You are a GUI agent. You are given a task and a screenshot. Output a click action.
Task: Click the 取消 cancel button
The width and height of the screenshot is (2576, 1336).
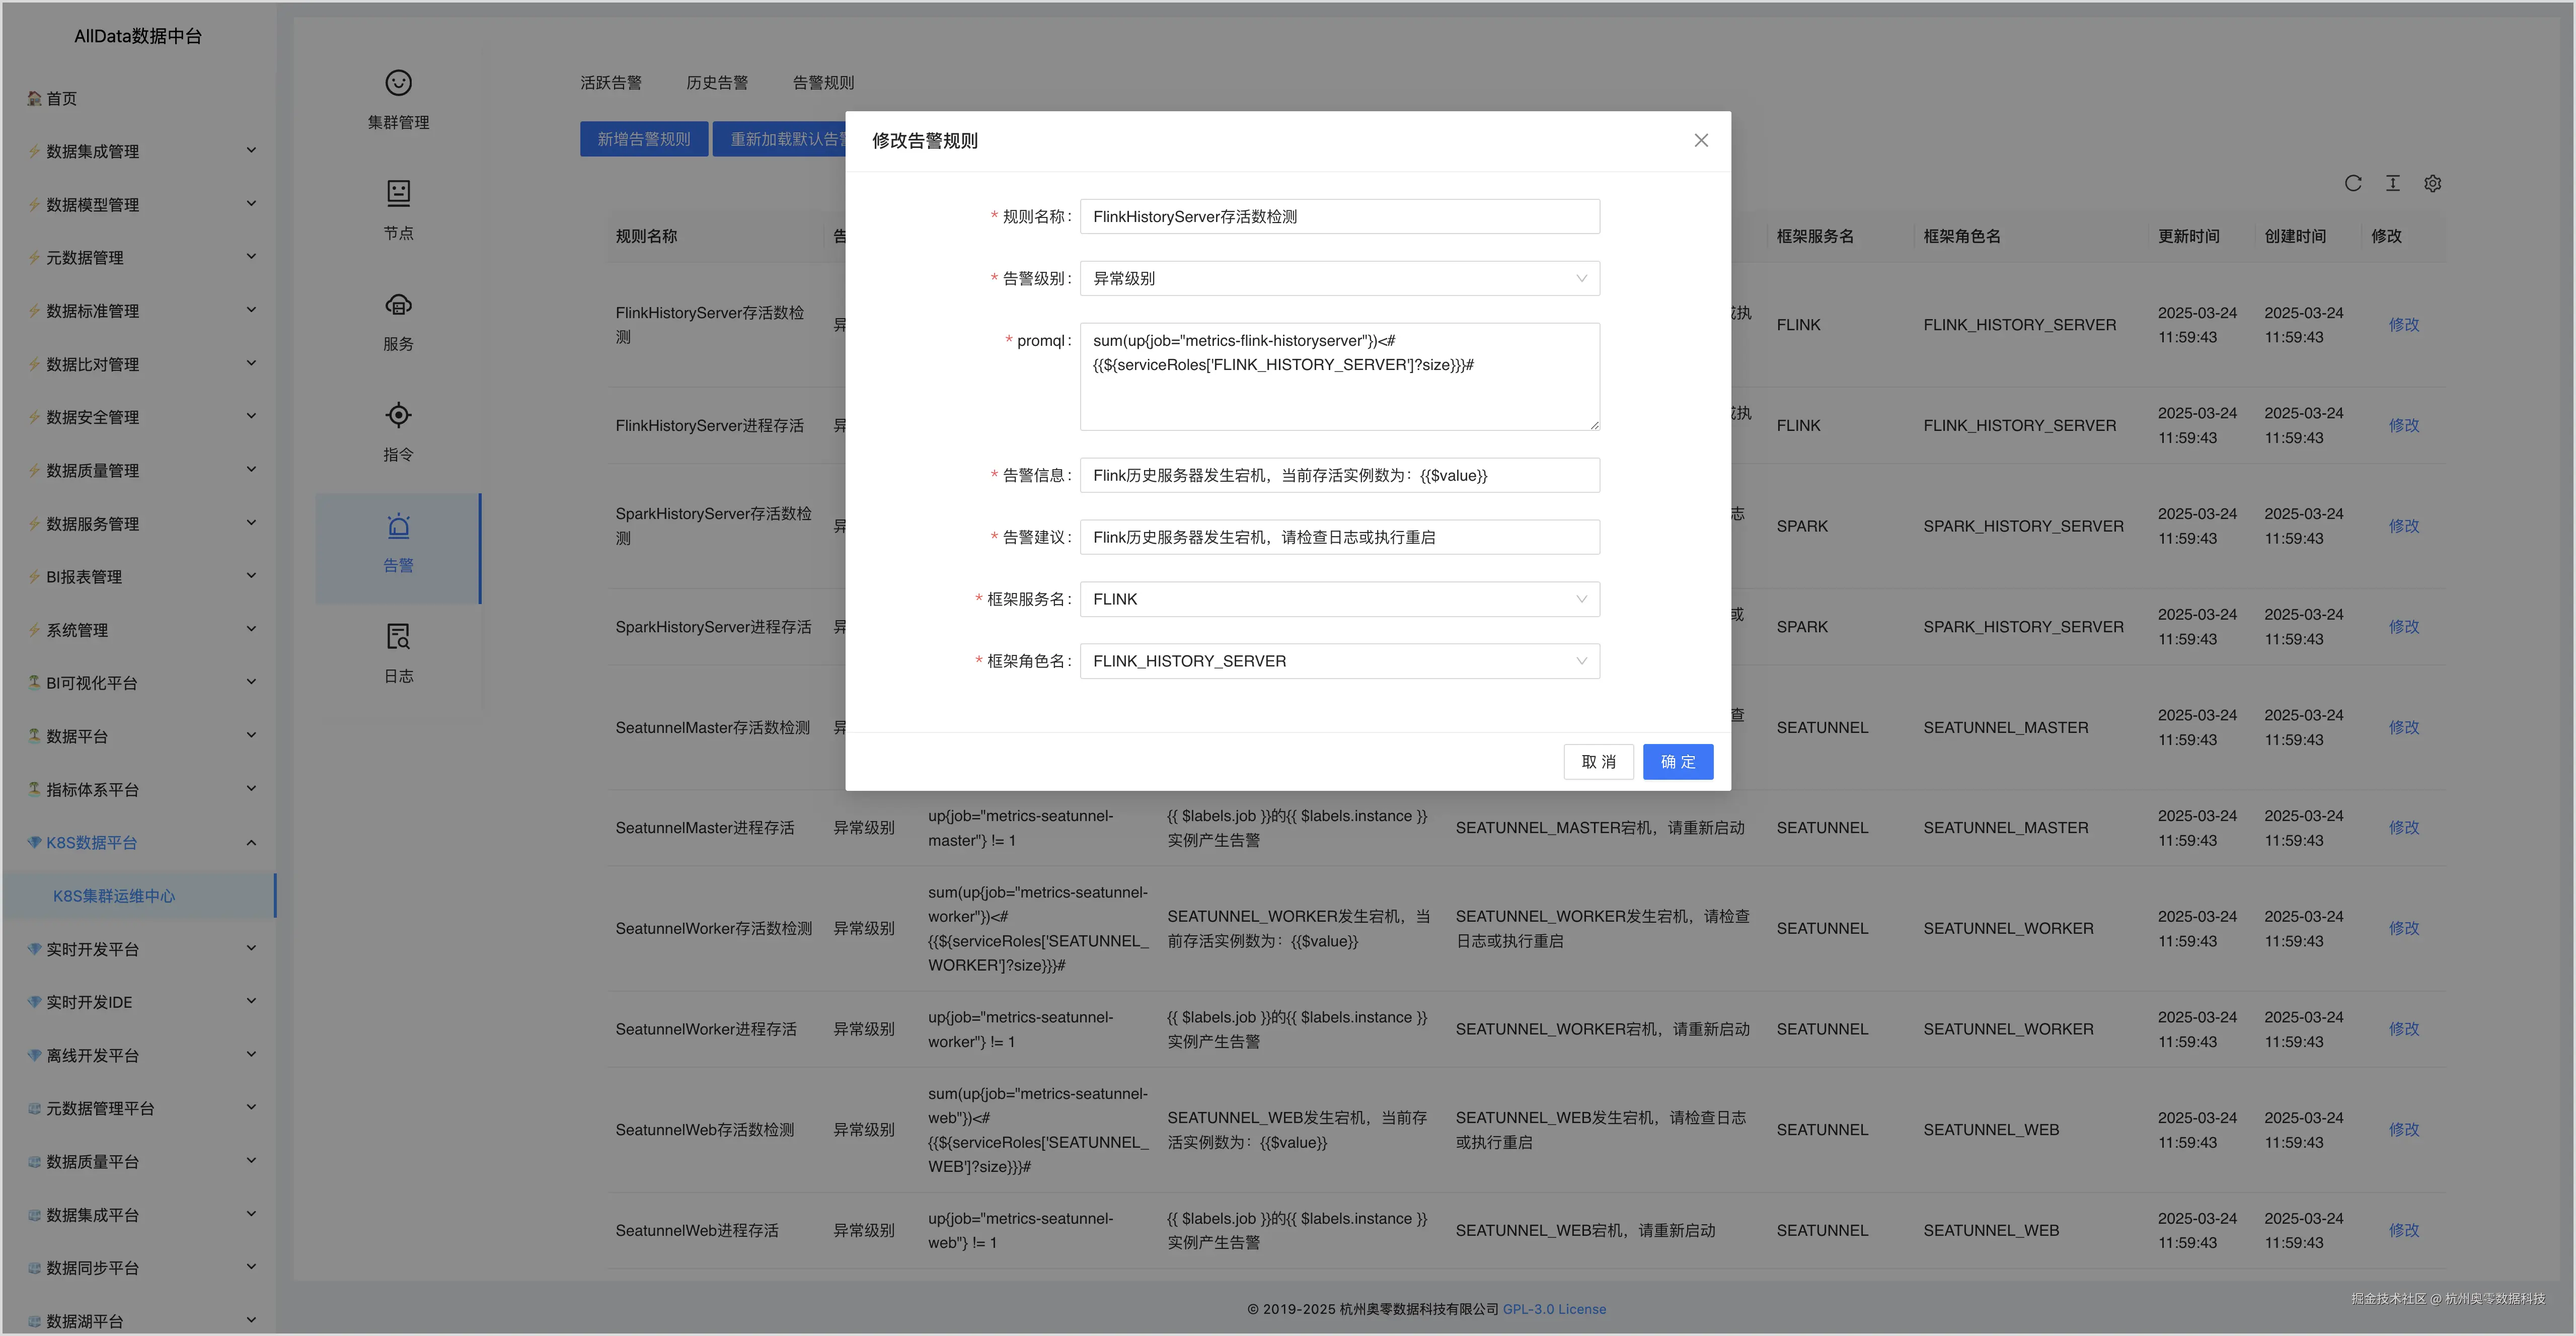[x=1597, y=761]
